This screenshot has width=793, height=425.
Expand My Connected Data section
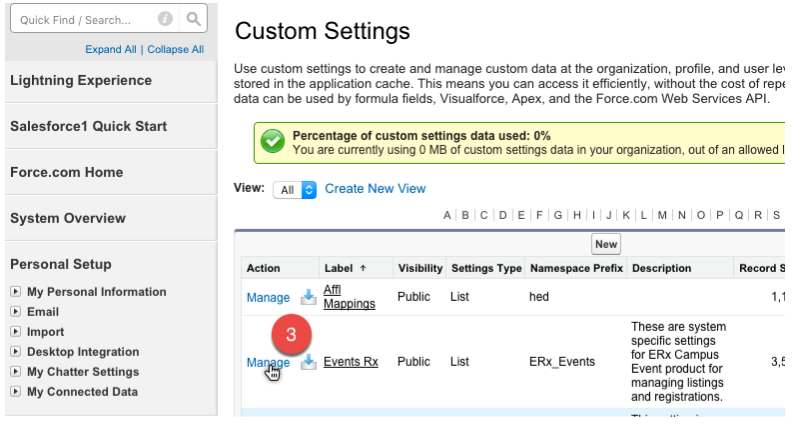(x=15, y=392)
